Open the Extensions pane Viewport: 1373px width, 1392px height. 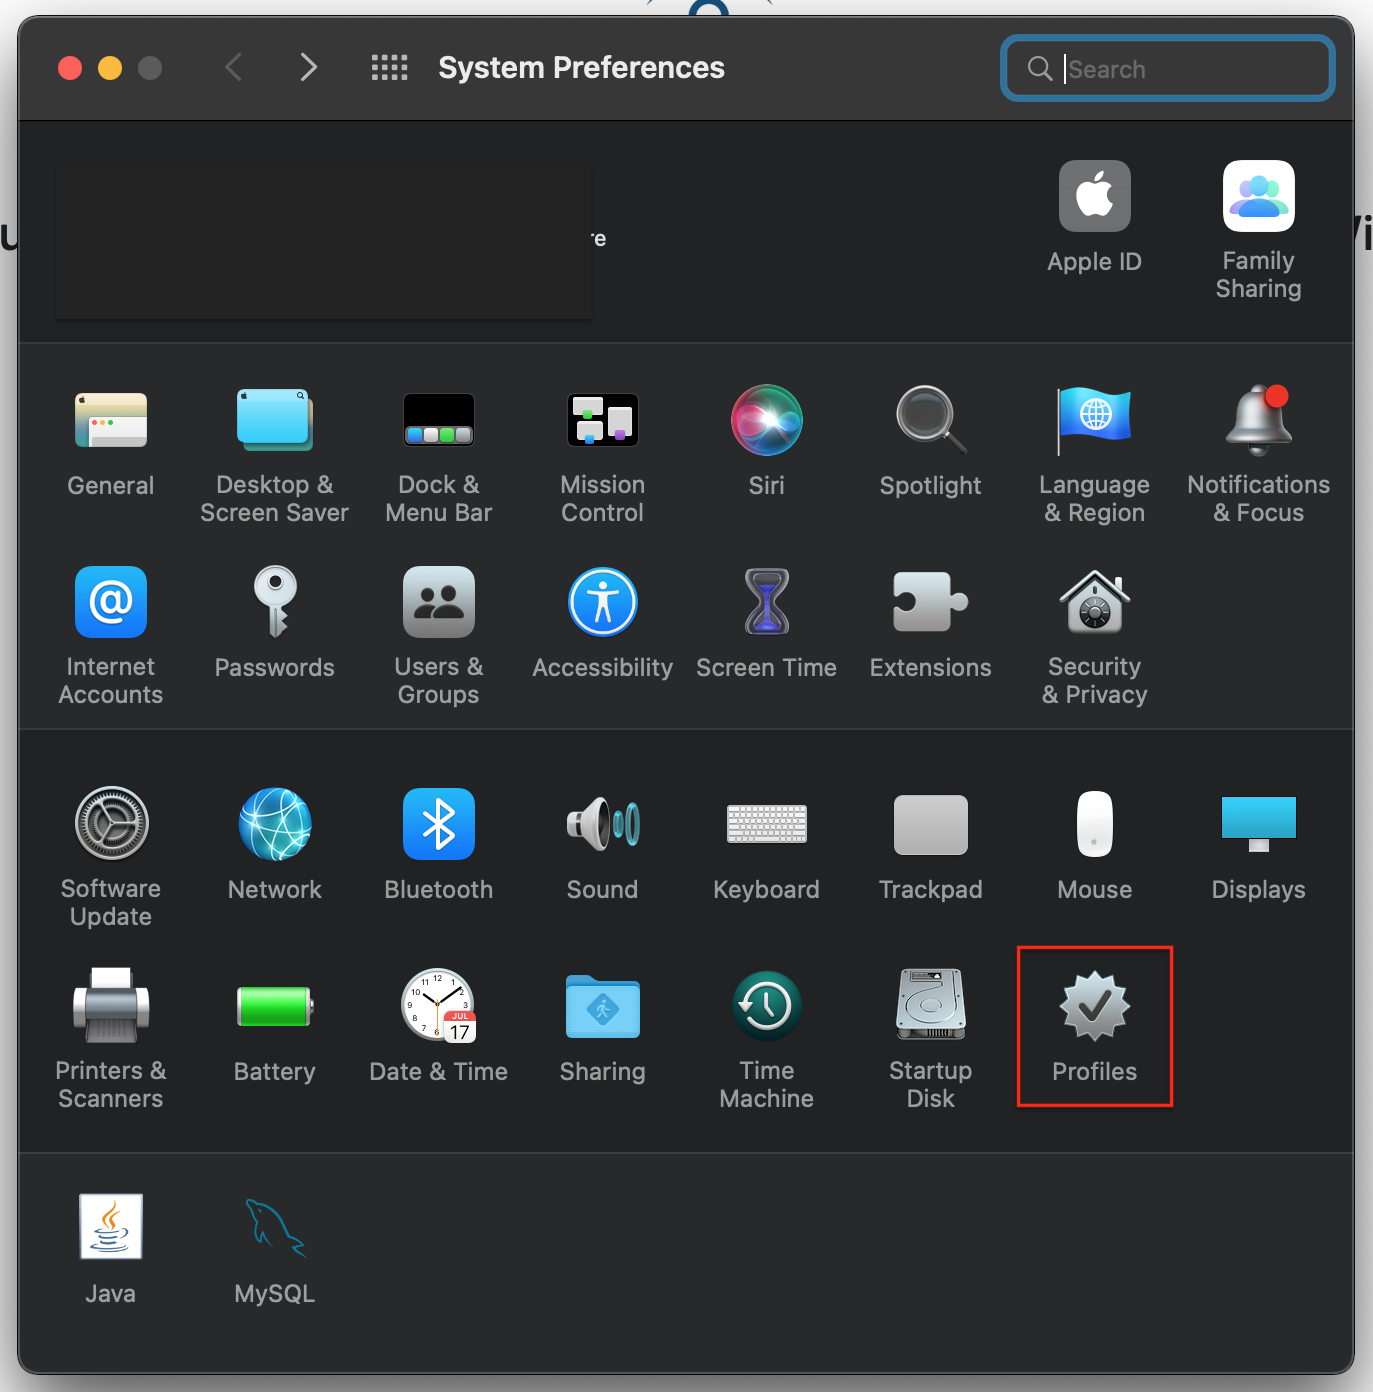point(930,602)
